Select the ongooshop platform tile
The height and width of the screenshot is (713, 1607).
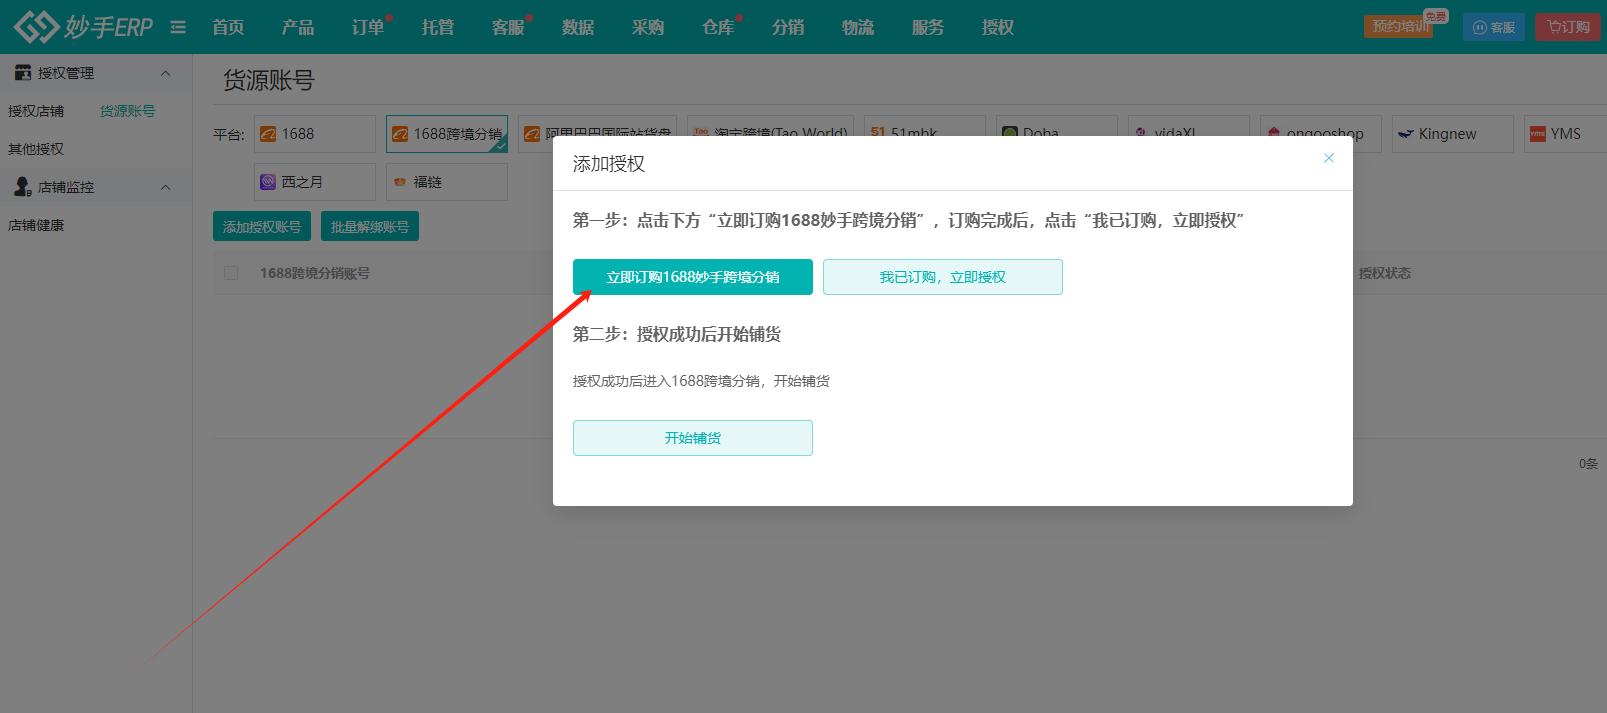(1321, 134)
